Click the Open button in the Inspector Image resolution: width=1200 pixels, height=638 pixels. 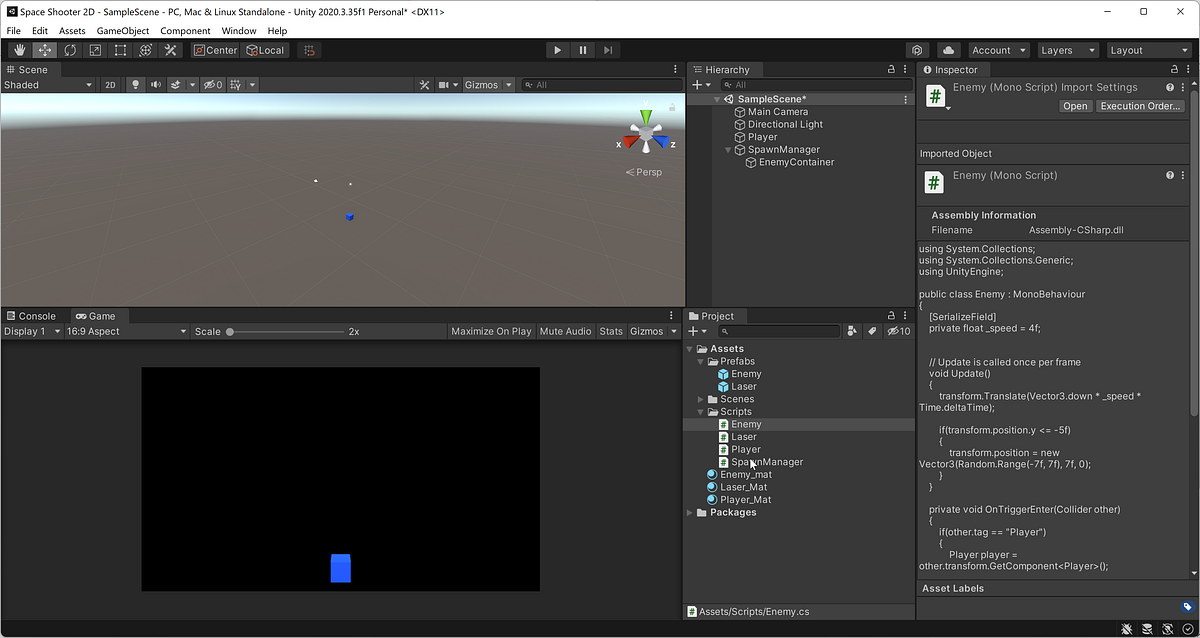click(1075, 105)
